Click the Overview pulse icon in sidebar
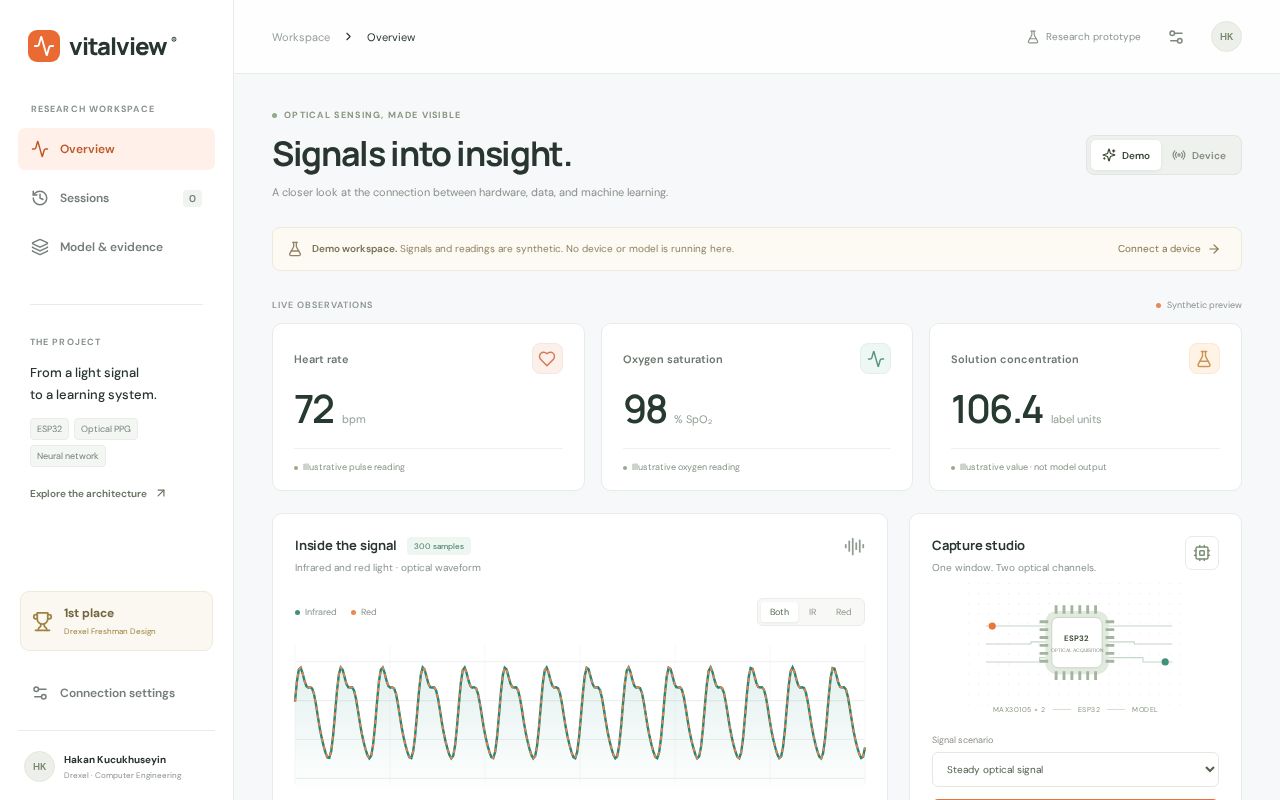Viewport: 1280px width, 800px height. (x=40, y=149)
